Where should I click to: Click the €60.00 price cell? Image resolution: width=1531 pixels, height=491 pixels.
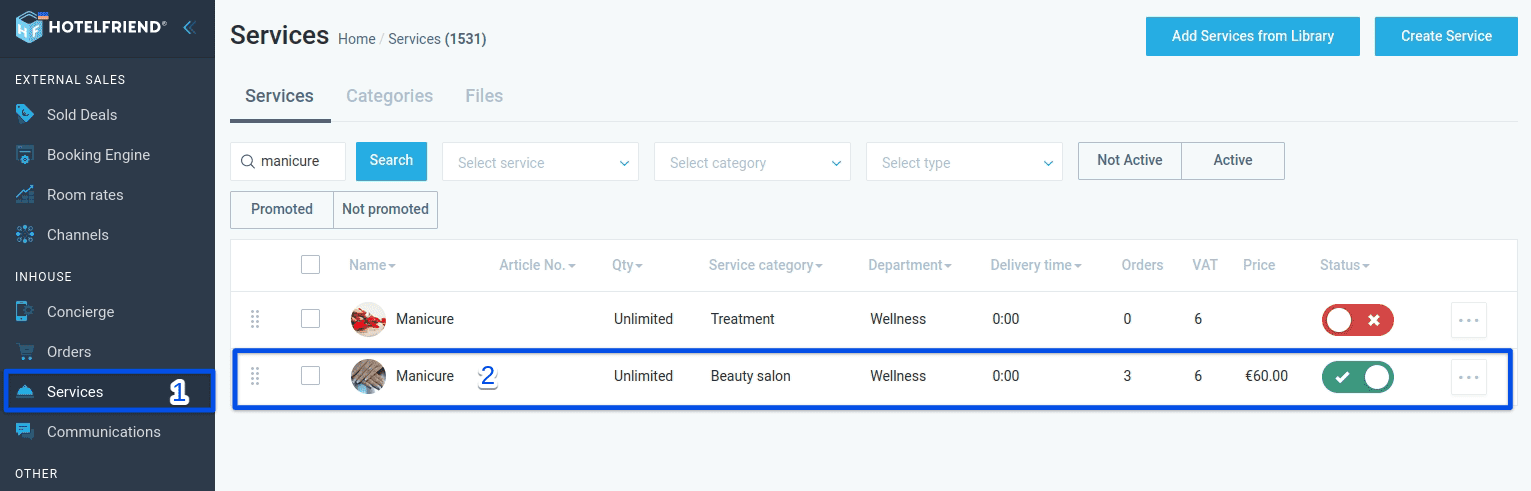pos(1266,376)
